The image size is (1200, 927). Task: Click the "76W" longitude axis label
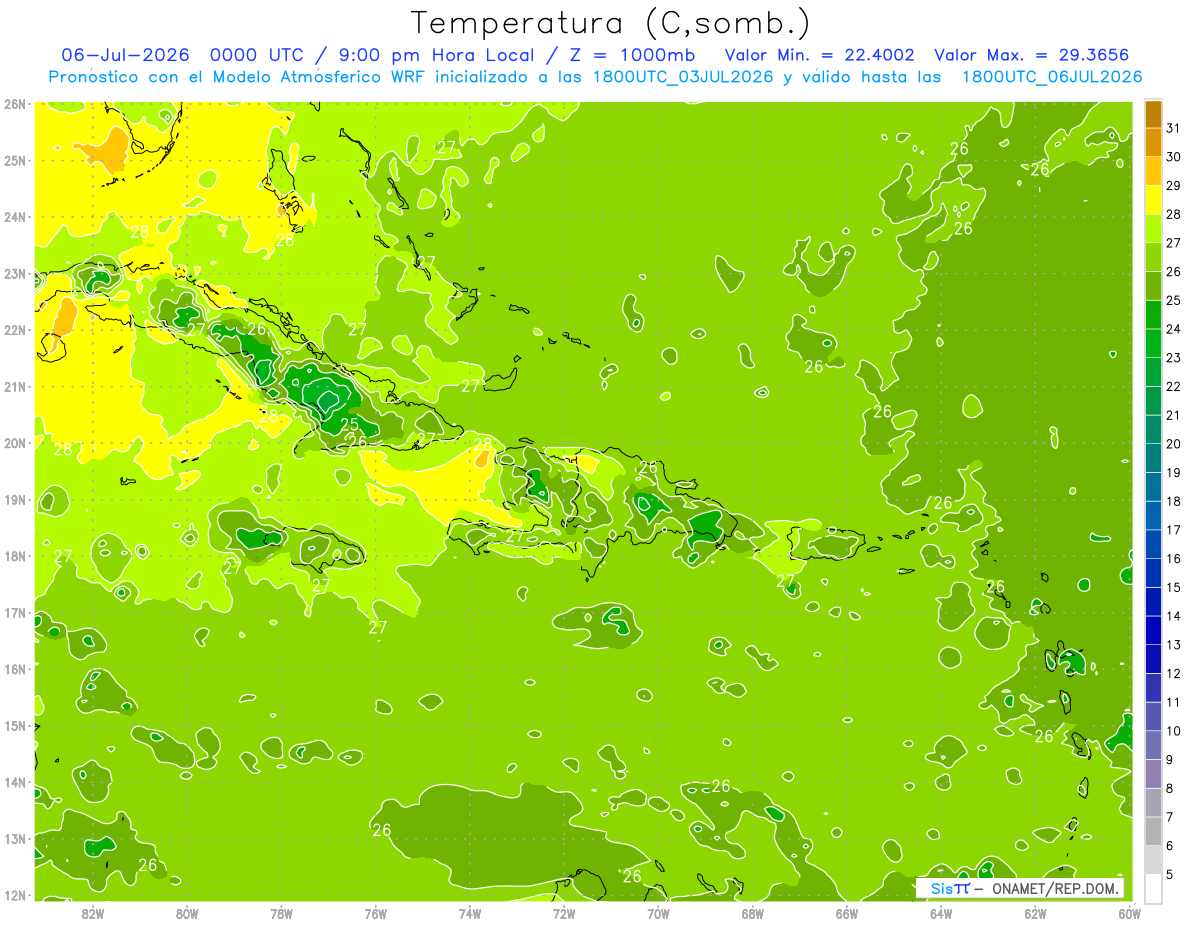tap(375, 912)
